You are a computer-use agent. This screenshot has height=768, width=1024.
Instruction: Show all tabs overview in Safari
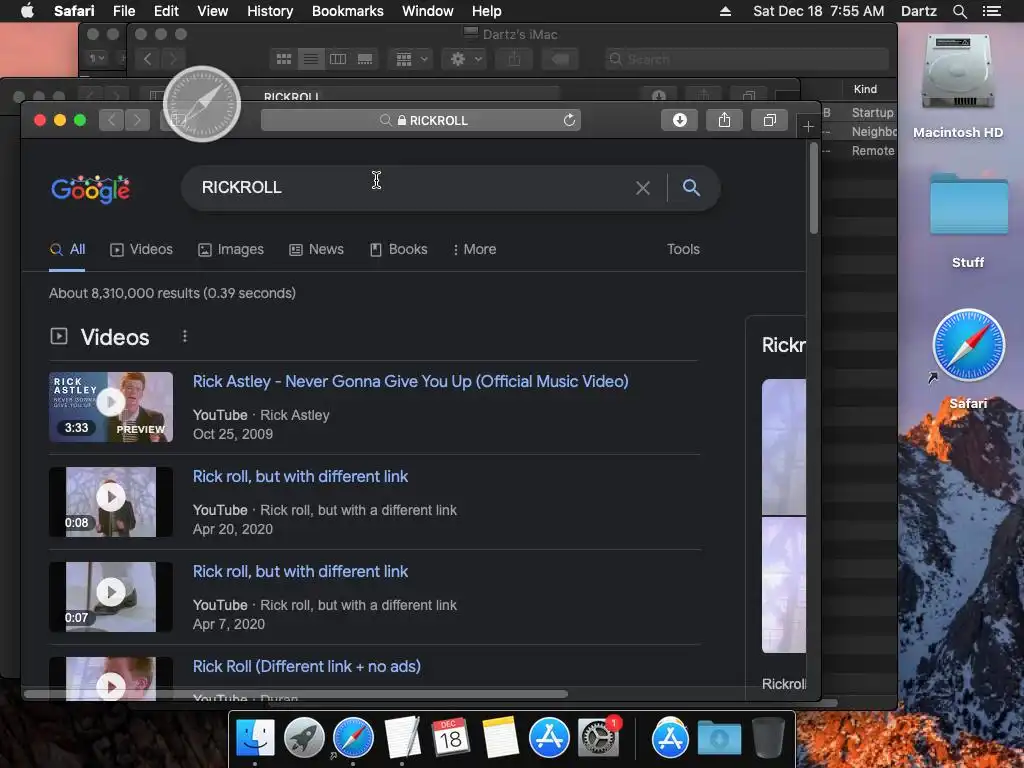769,120
